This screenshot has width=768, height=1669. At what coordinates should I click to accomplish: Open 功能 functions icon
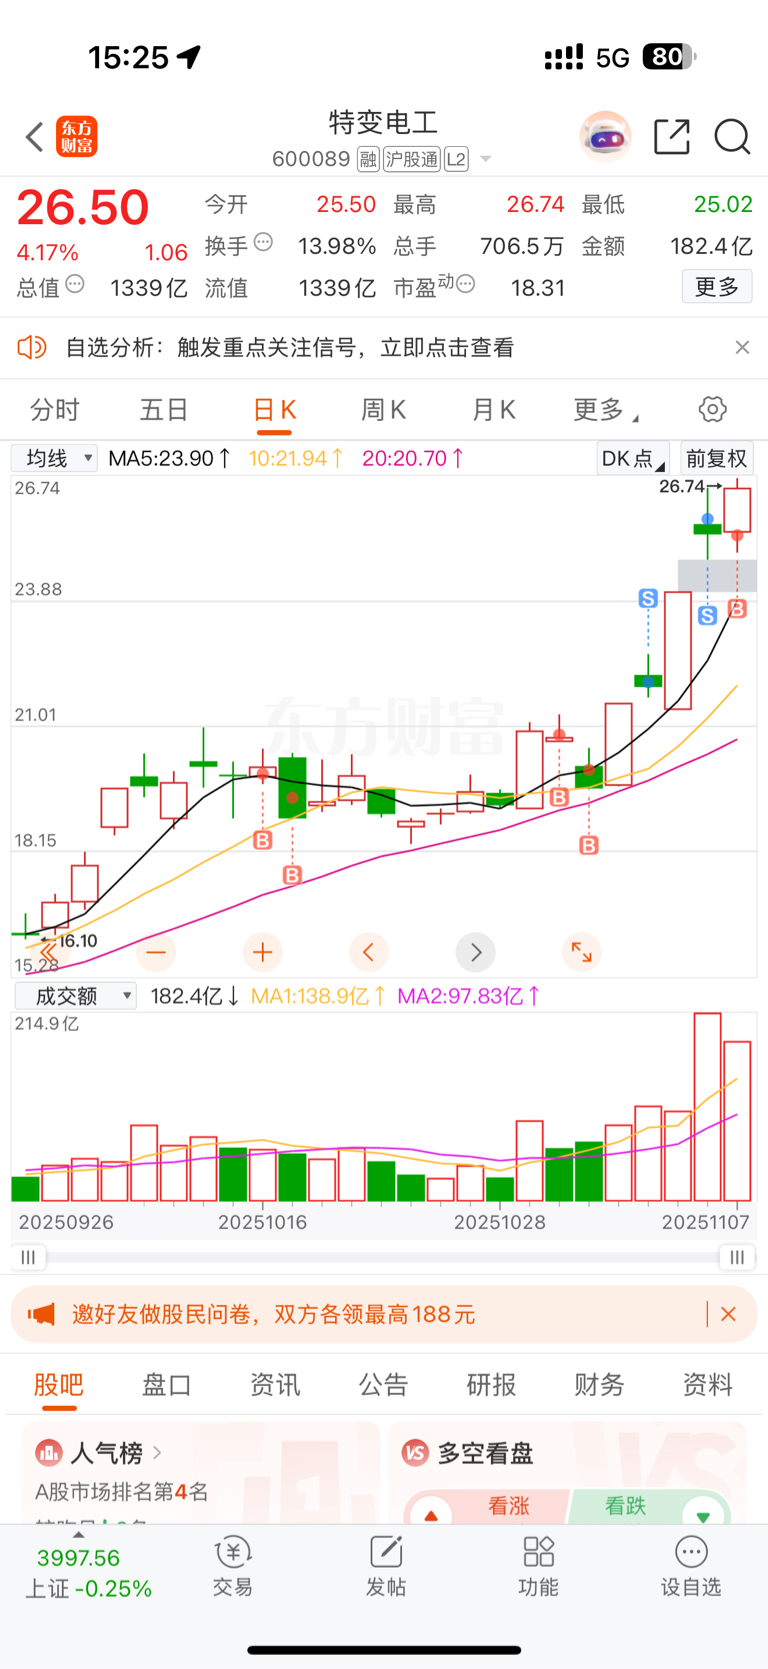(538, 1566)
